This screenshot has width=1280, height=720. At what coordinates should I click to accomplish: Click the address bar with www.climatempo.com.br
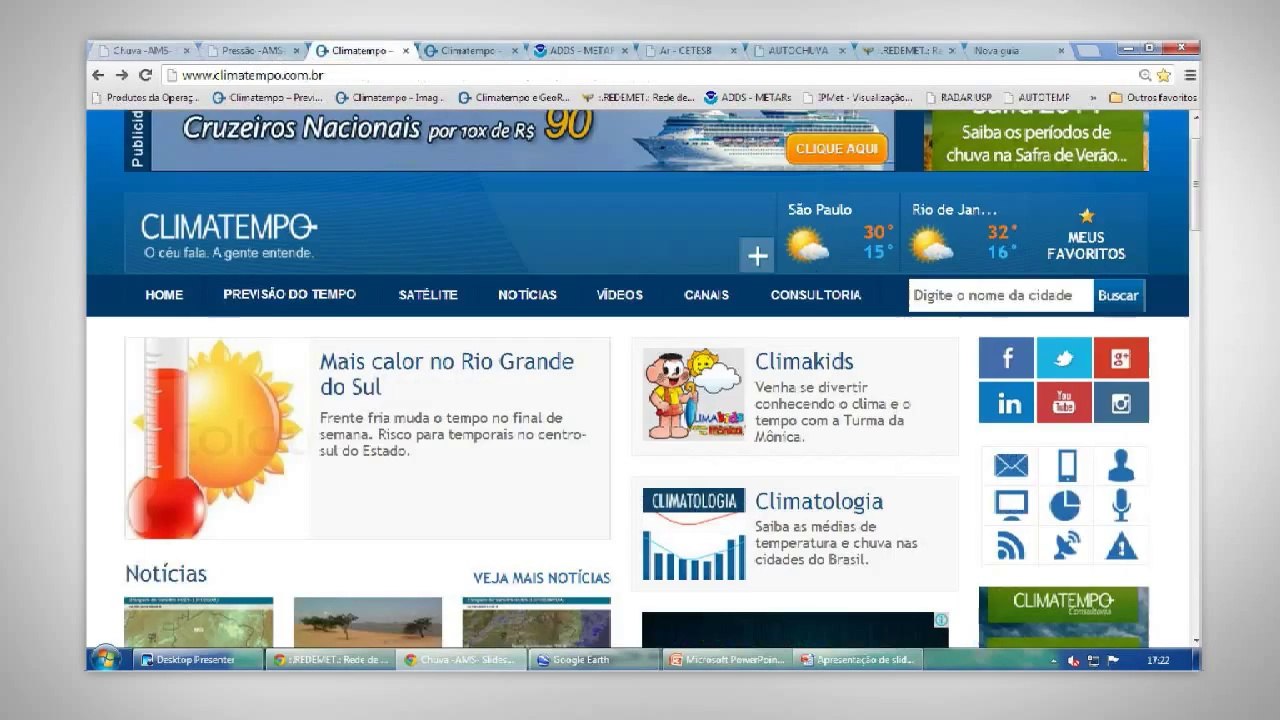tap(650, 75)
